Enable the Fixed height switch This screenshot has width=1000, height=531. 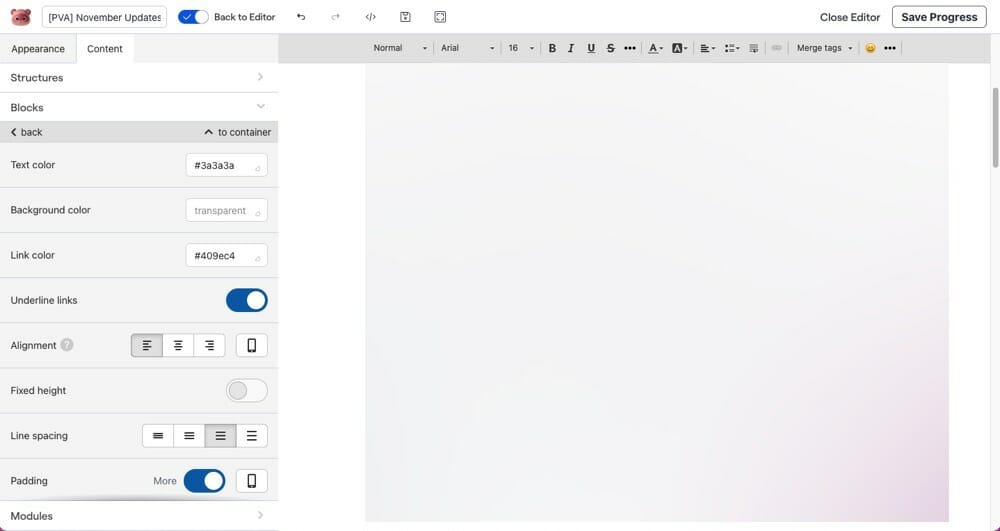click(x=247, y=390)
